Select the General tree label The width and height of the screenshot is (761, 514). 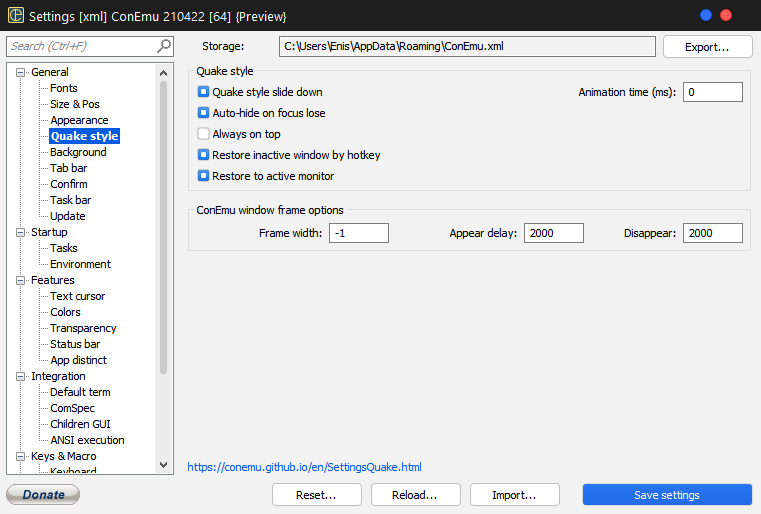pyautogui.click(x=50, y=72)
